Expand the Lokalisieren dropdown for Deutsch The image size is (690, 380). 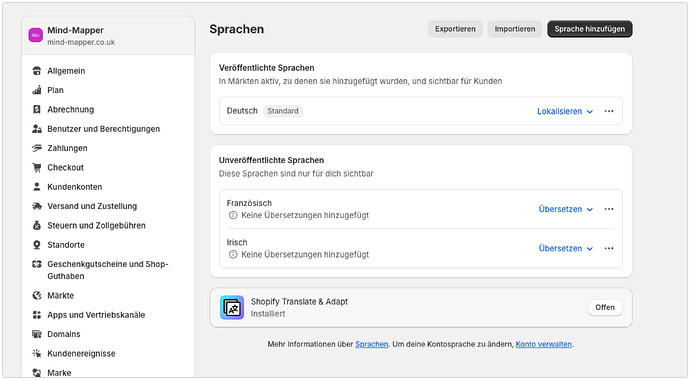pos(565,111)
